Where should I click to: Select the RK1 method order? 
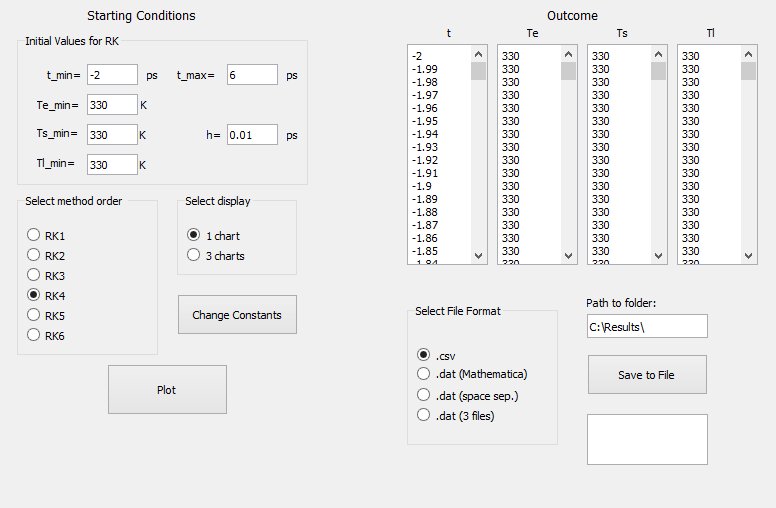point(34,235)
